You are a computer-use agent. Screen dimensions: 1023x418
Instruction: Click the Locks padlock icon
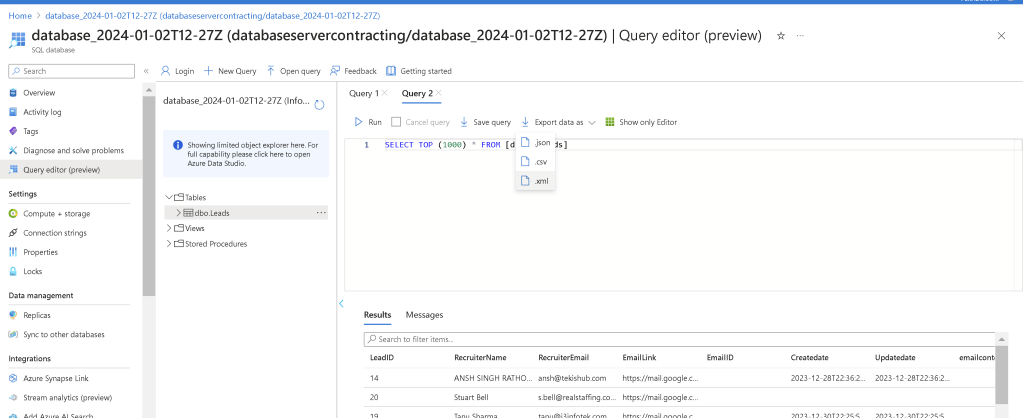pos(13,271)
